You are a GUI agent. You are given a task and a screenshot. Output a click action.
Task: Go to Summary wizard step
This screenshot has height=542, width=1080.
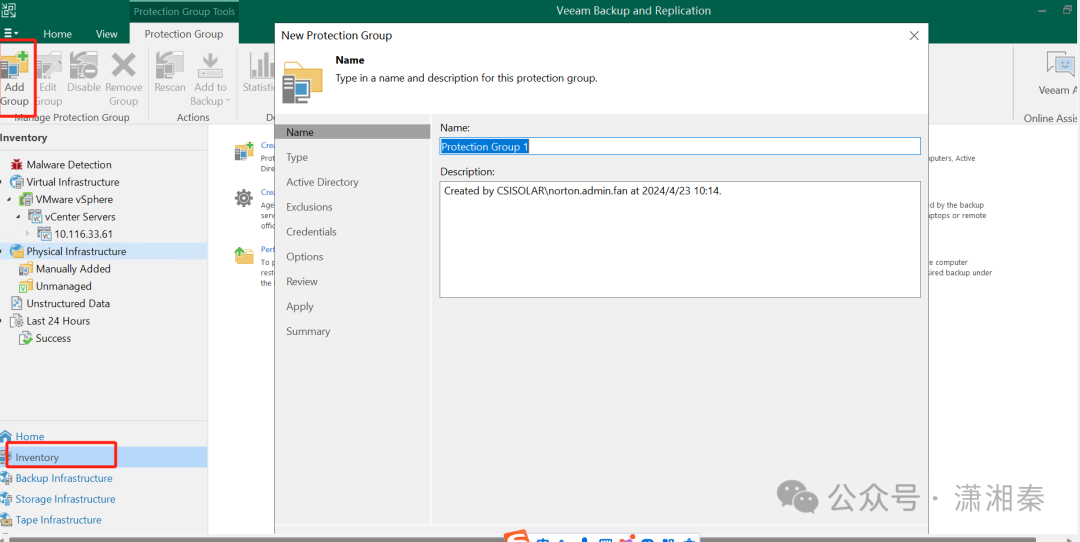coord(308,331)
